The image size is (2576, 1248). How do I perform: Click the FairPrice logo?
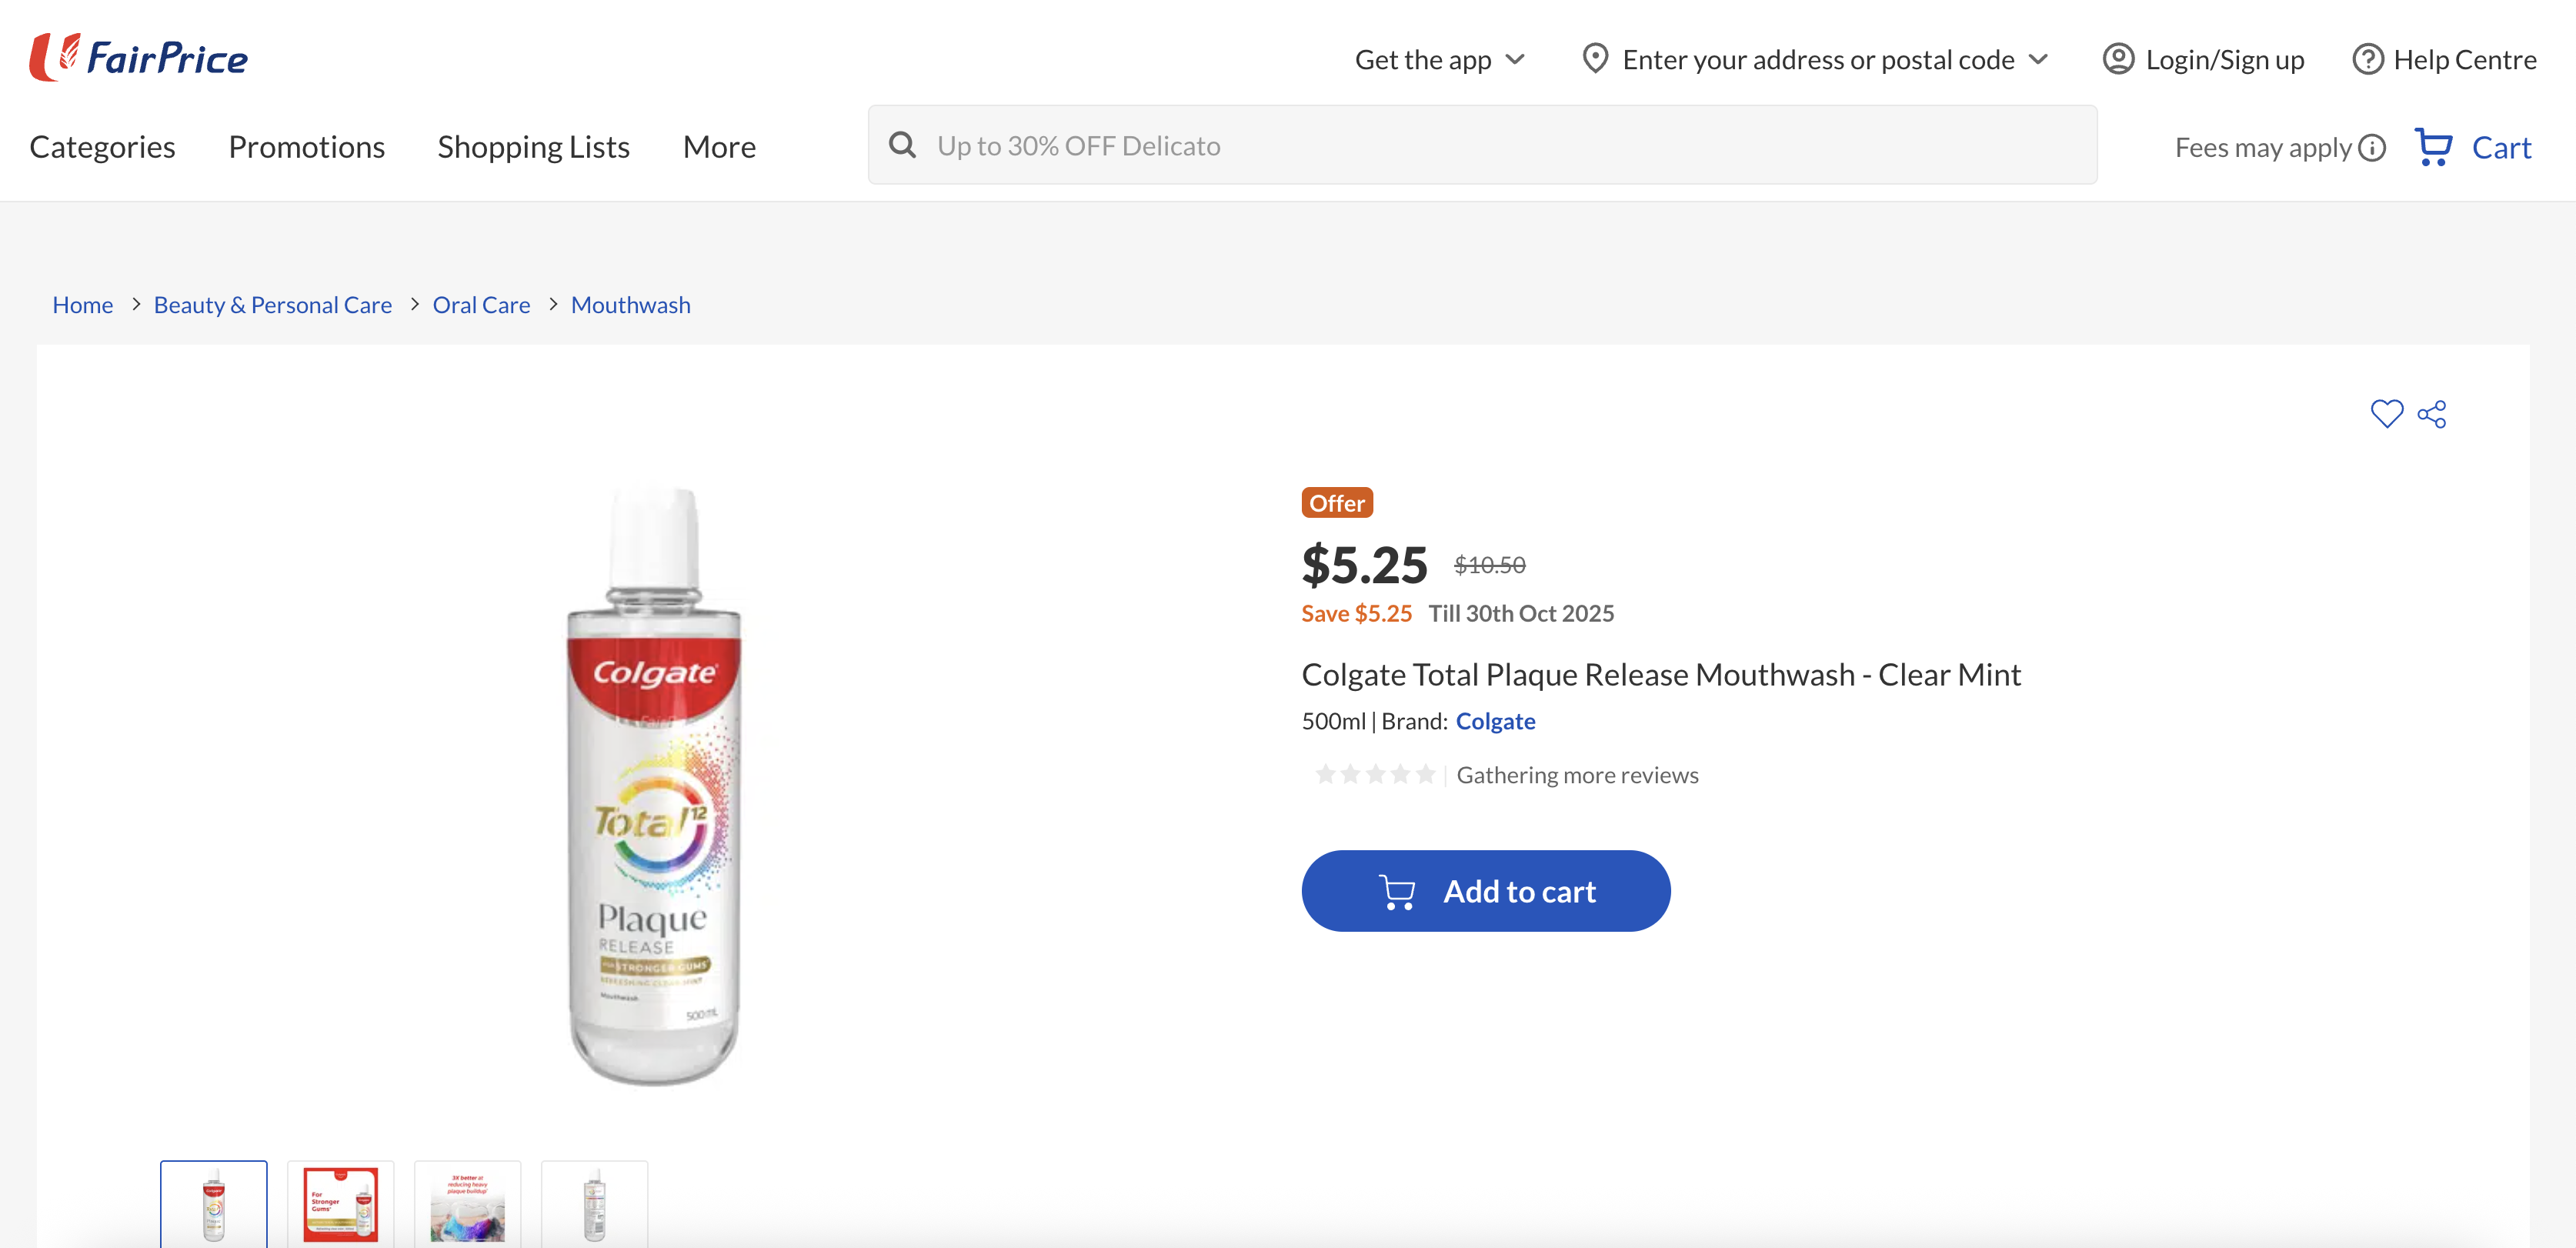click(139, 57)
